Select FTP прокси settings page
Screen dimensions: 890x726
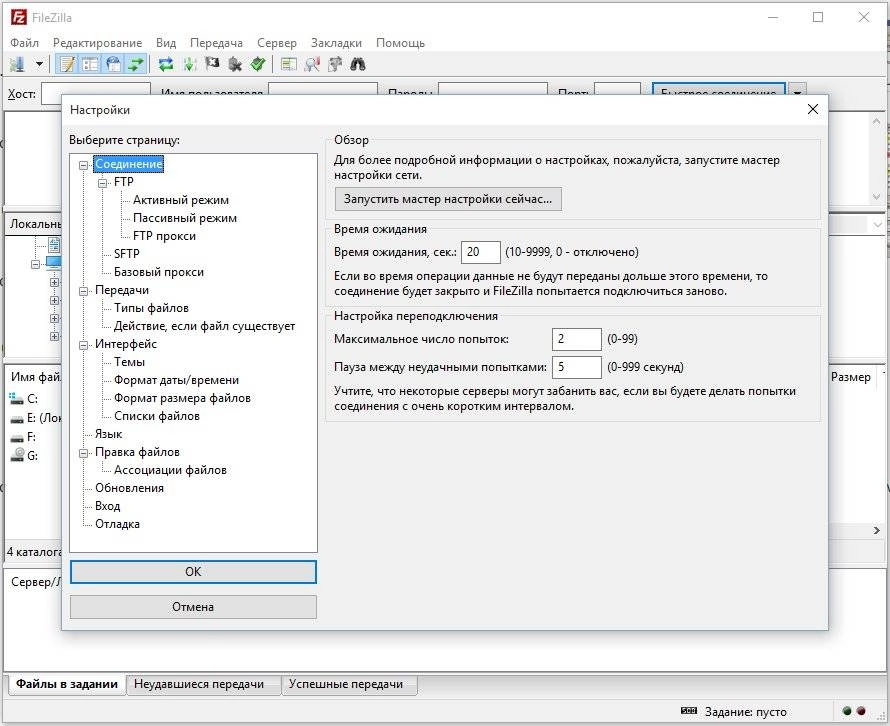click(x=164, y=236)
